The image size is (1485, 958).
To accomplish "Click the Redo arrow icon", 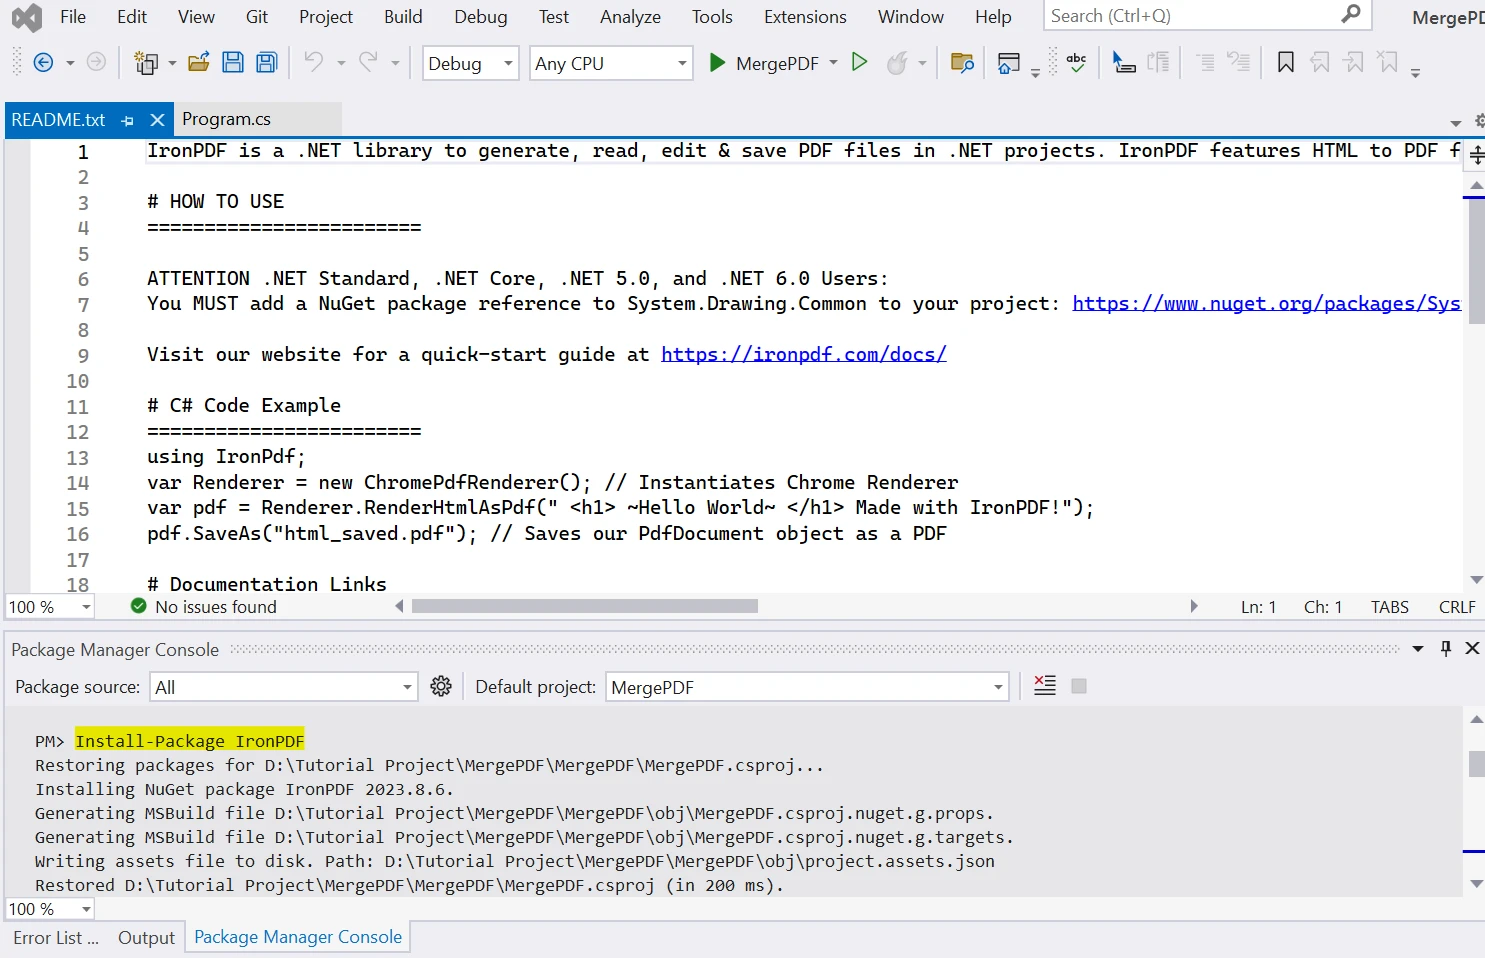I will pos(368,62).
